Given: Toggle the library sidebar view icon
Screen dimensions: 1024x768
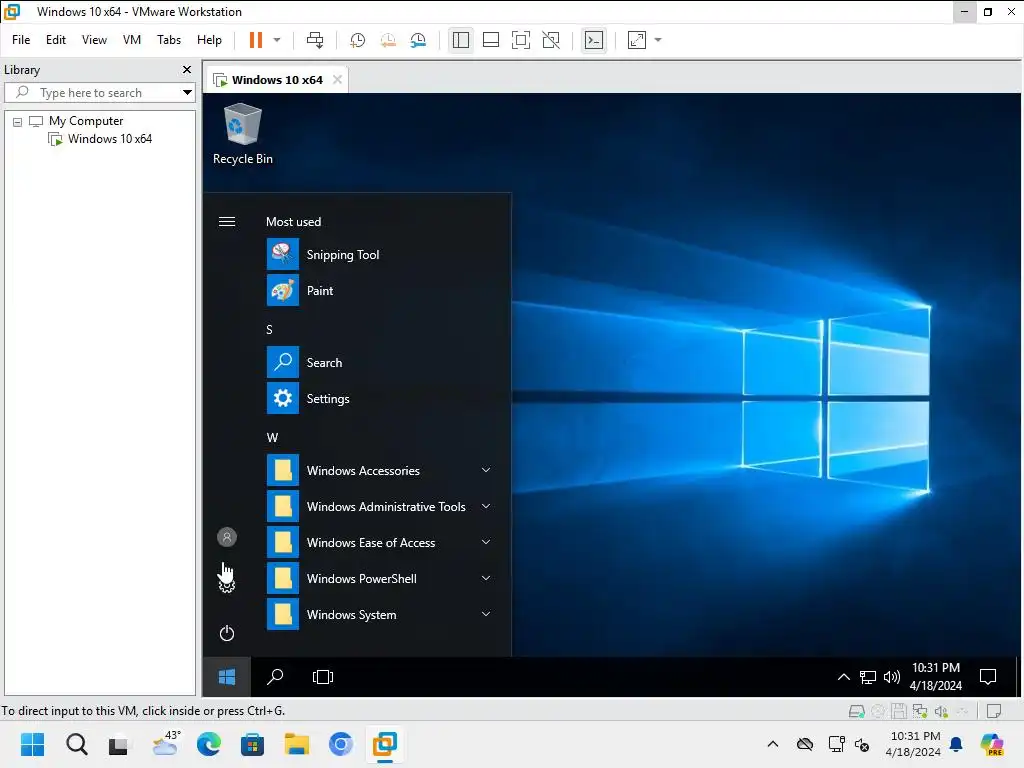Looking at the screenshot, I should [x=460, y=40].
